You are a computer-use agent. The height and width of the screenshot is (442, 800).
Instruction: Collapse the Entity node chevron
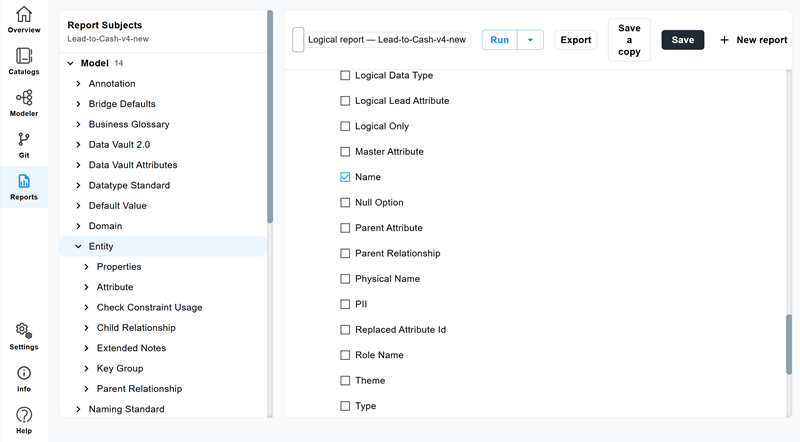79,247
